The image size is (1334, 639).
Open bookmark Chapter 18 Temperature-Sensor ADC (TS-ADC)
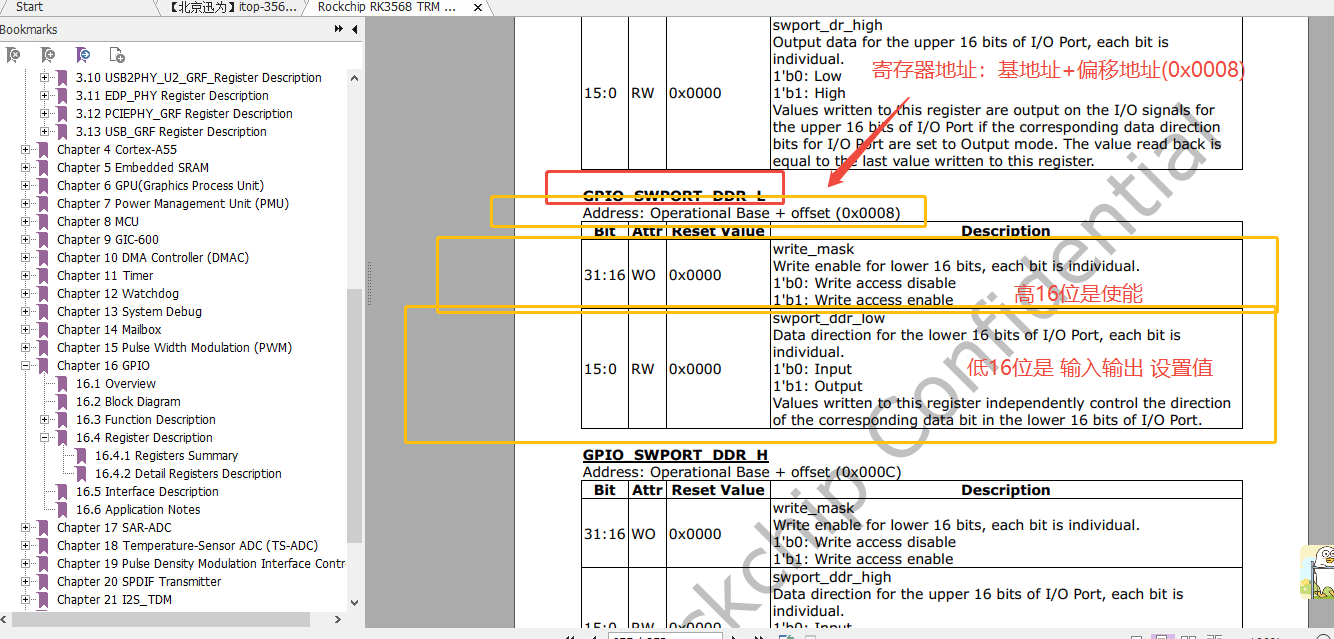coord(187,546)
